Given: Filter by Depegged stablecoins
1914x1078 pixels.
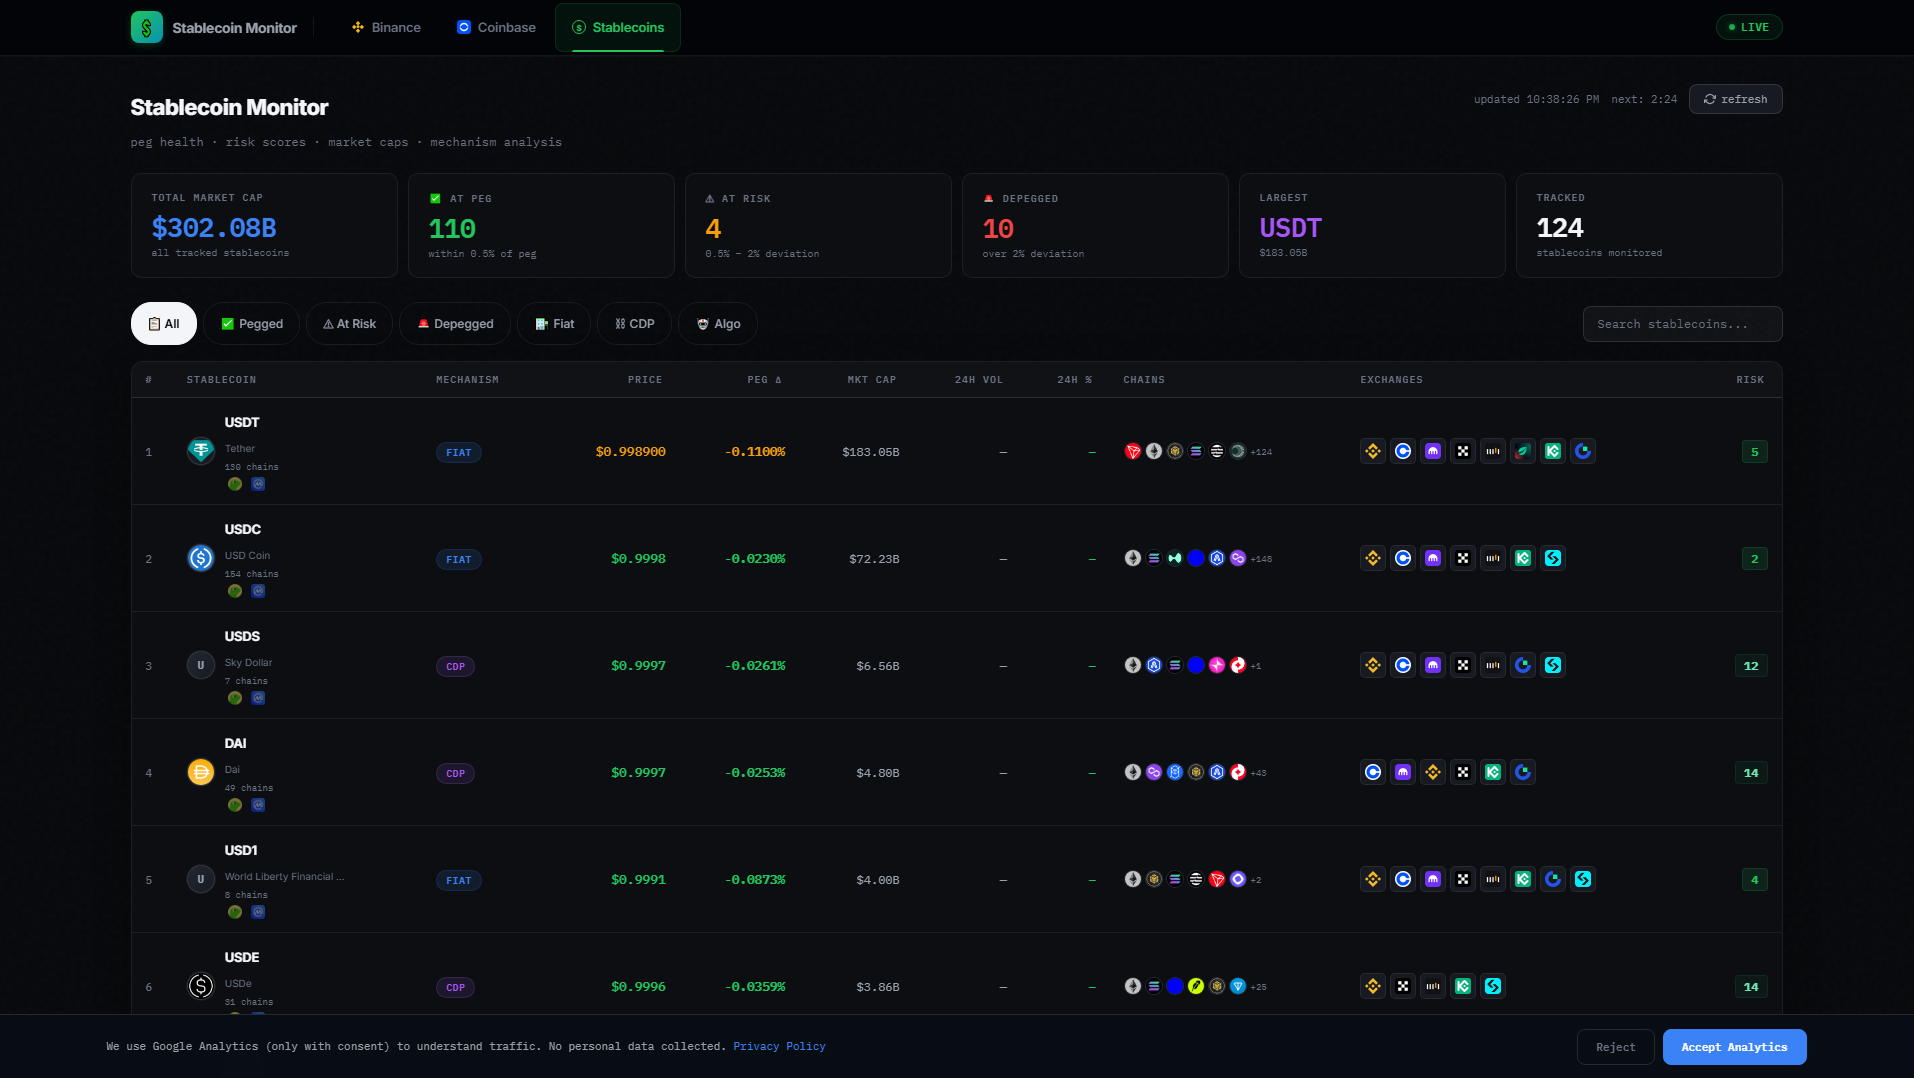Looking at the screenshot, I should point(455,324).
